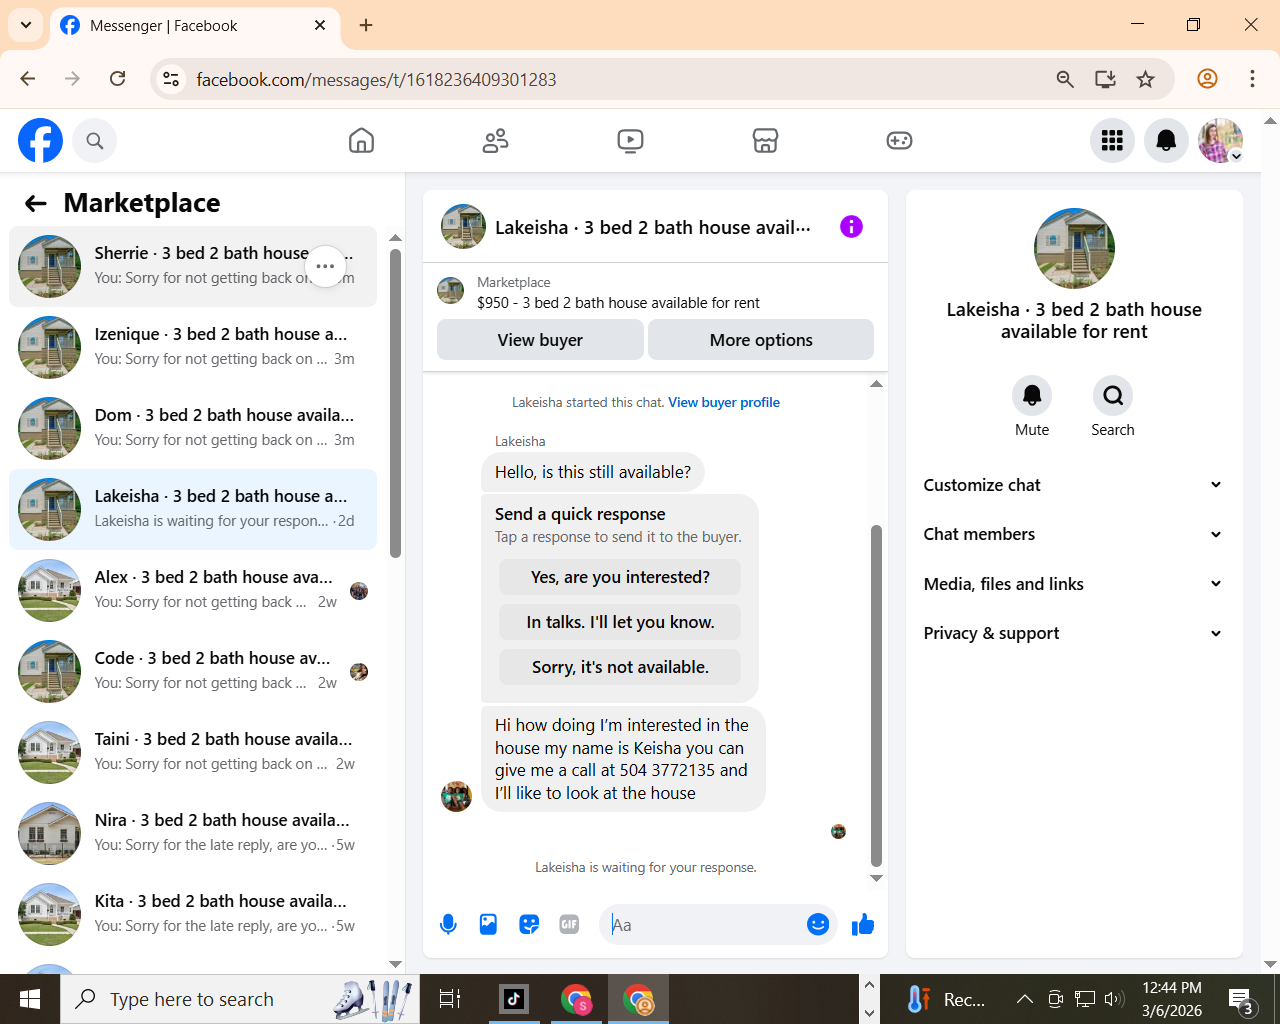Viewport: 1280px width, 1024px height.
Task: Send quick response 'Sorry, it's not available.'
Action: pos(620,667)
